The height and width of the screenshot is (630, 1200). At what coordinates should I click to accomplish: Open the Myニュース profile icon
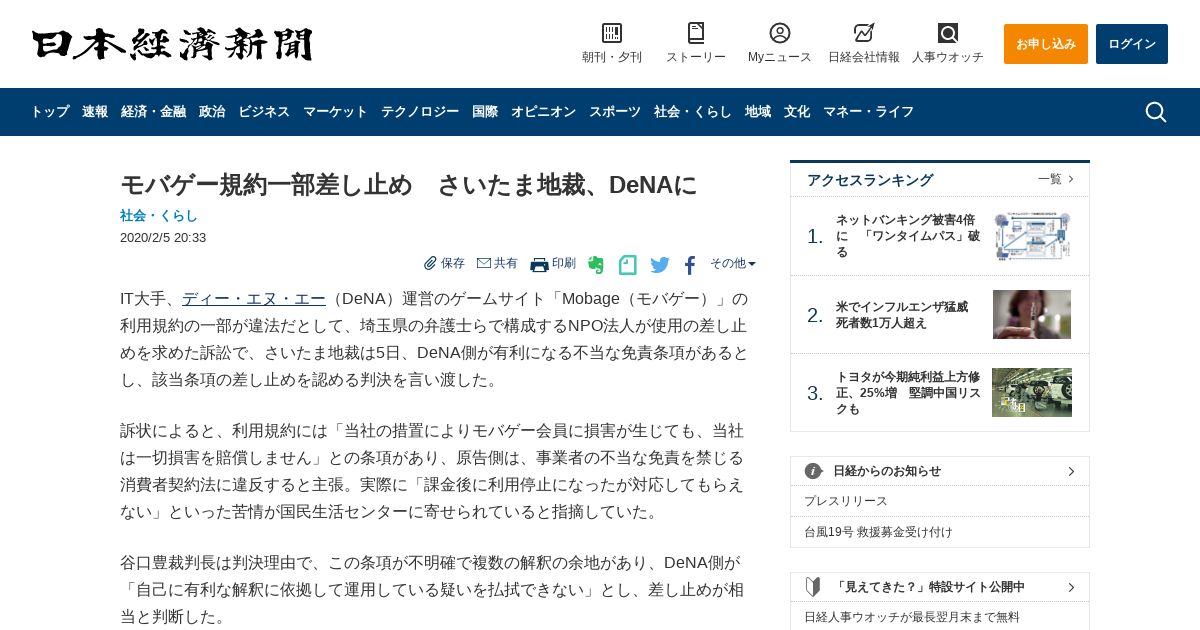[x=780, y=33]
